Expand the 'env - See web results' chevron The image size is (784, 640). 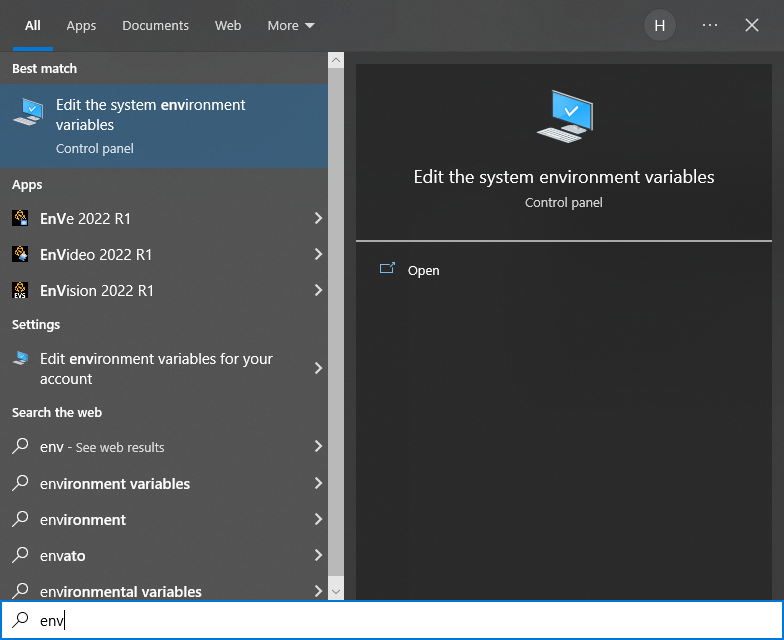(318, 446)
